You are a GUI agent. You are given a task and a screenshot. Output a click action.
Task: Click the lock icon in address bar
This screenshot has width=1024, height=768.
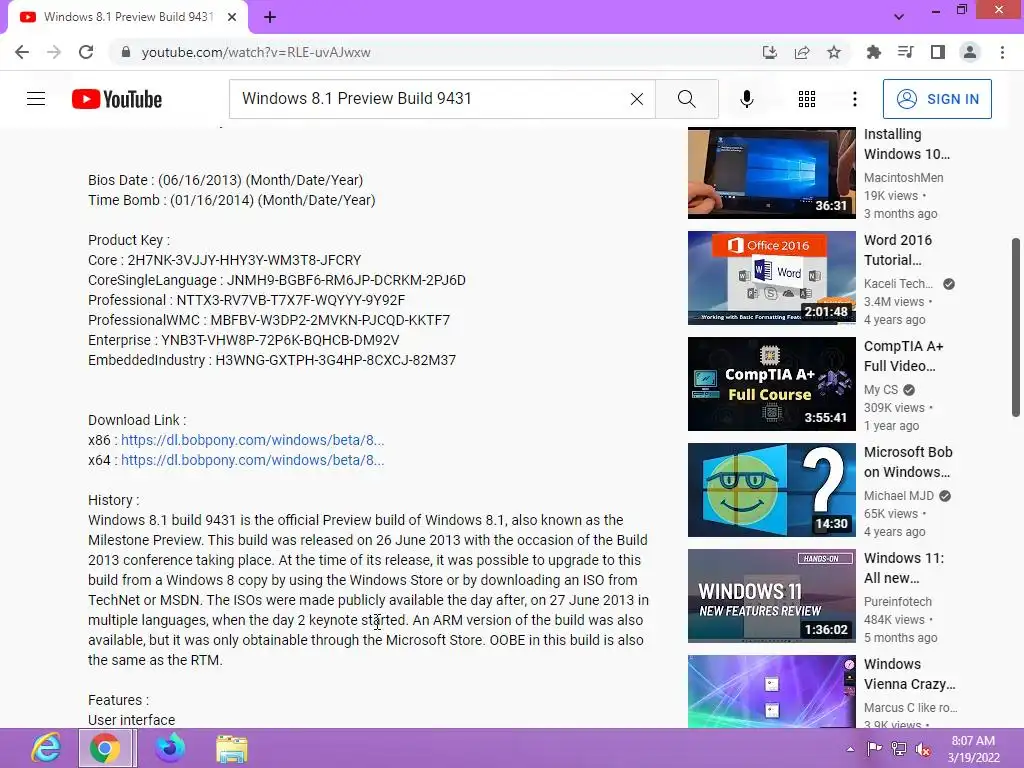click(x=125, y=52)
